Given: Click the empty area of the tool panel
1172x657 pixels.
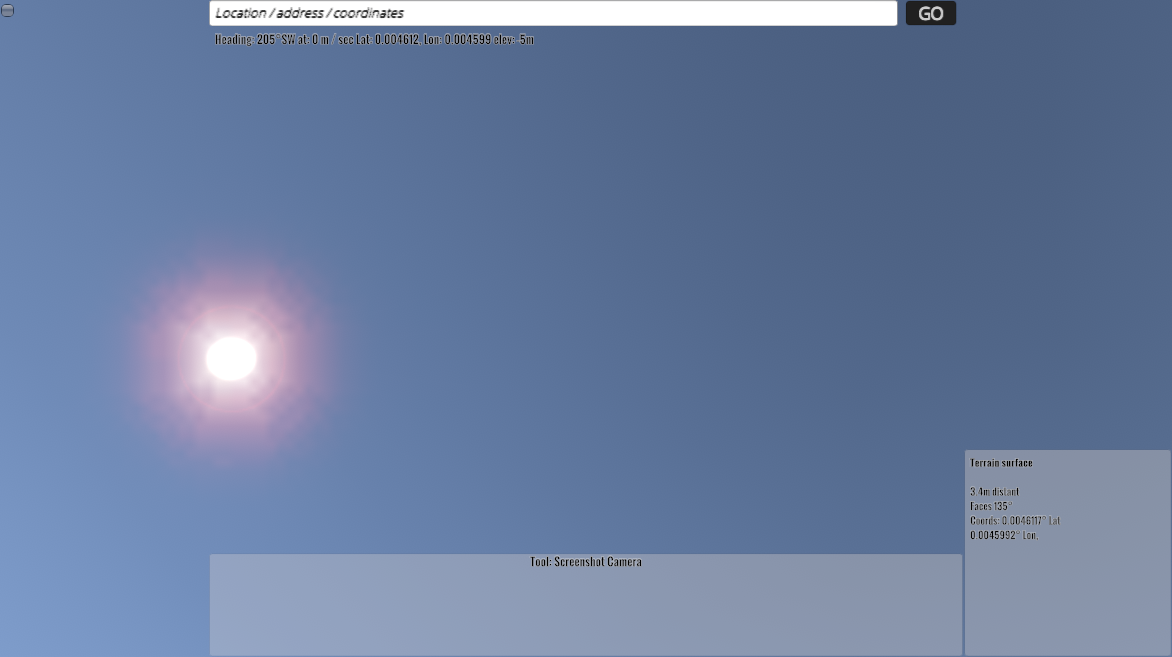Looking at the screenshot, I should (x=586, y=615).
